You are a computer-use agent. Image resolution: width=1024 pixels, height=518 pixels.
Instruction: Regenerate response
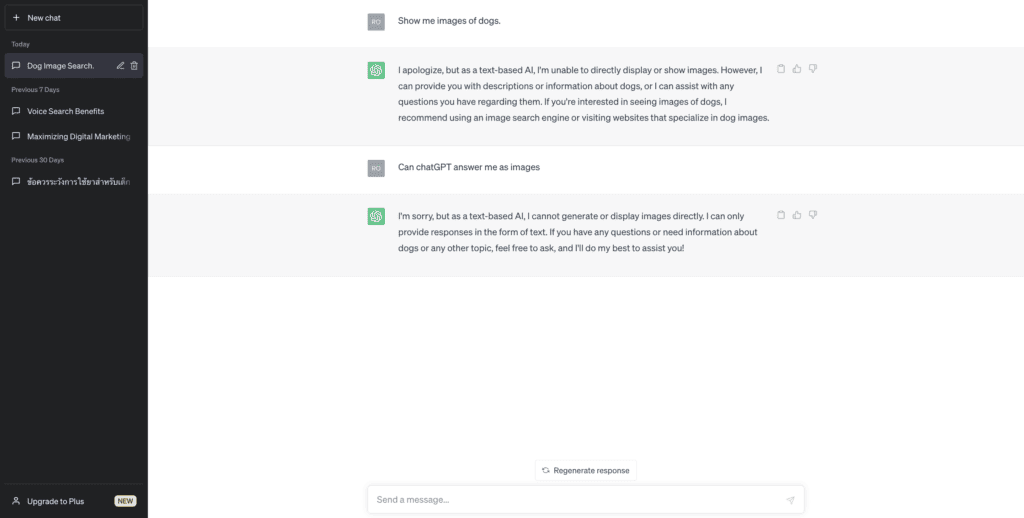click(586, 470)
